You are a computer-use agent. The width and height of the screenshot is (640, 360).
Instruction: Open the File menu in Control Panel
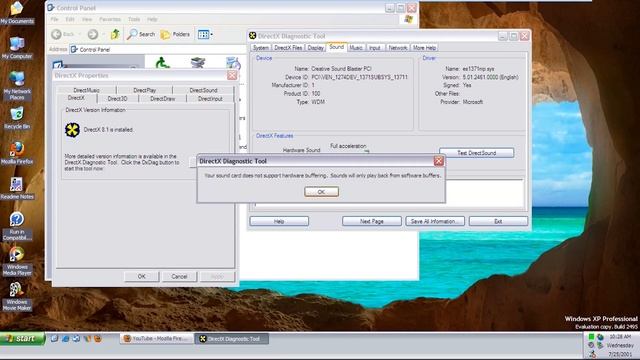tap(54, 19)
